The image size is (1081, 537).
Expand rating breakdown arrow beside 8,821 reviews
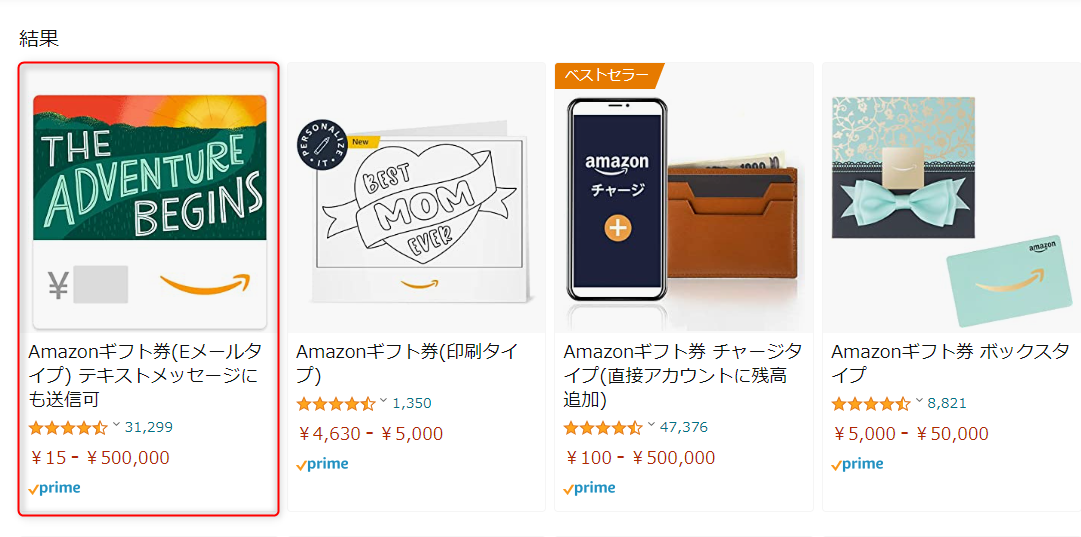click(919, 401)
